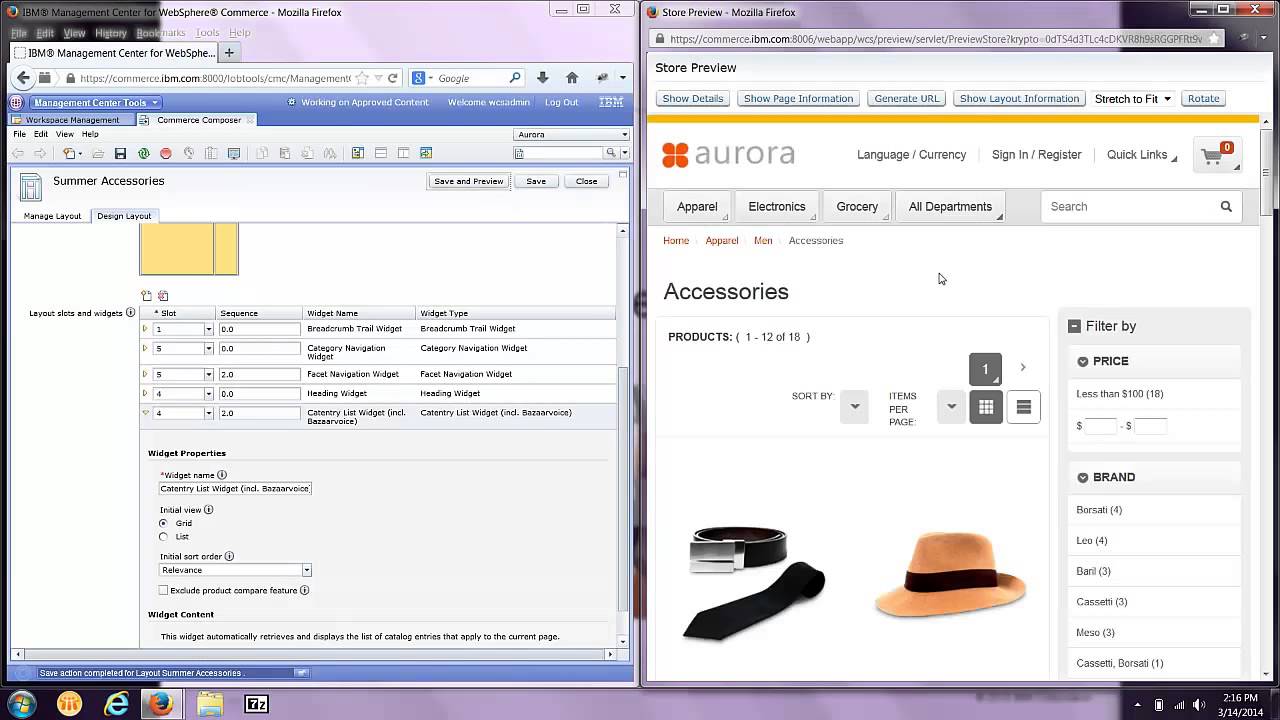
Task: Open the Electronics department menu
Action: (777, 207)
